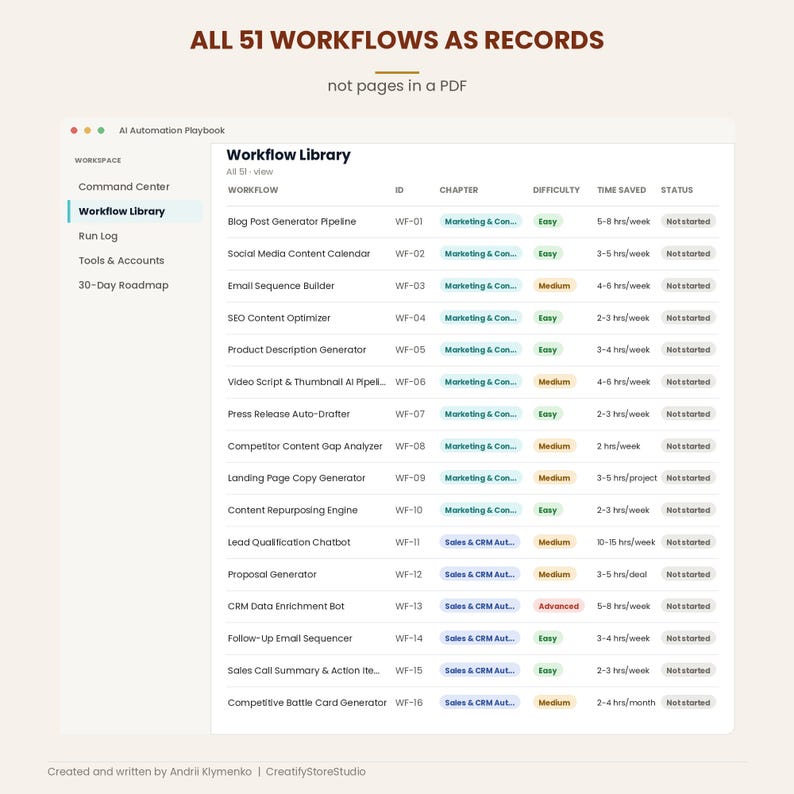794x794 pixels.
Task: Click Marketing chapter tag for Blog Post Generator
Action: pyautogui.click(x=481, y=221)
